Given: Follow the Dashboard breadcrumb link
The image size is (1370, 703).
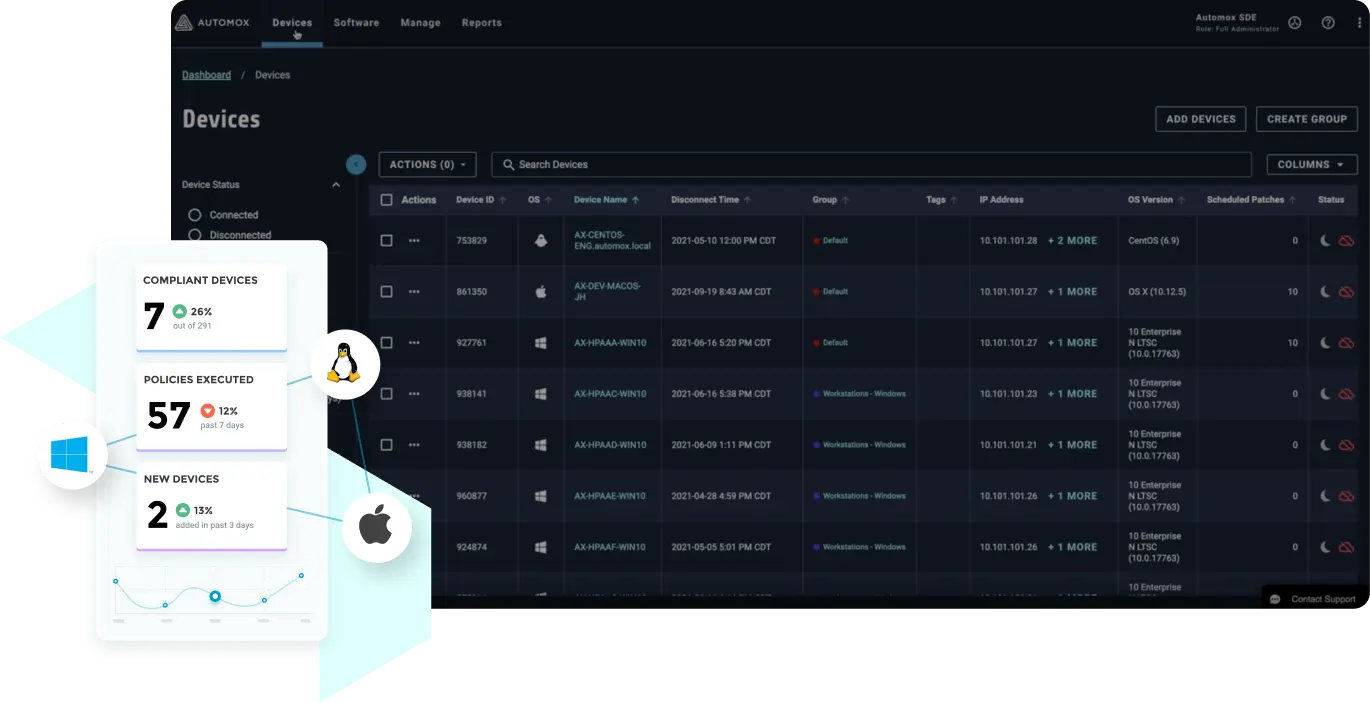Looking at the screenshot, I should coord(206,75).
